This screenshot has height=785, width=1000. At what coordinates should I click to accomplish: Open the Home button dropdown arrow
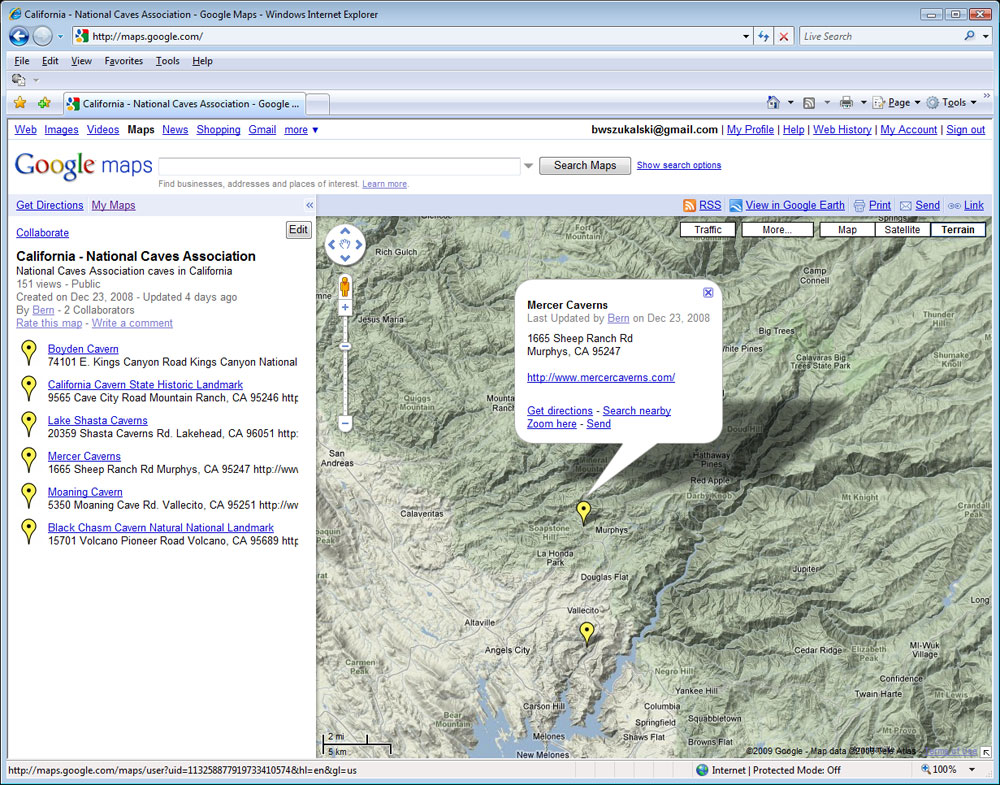pos(791,103)
